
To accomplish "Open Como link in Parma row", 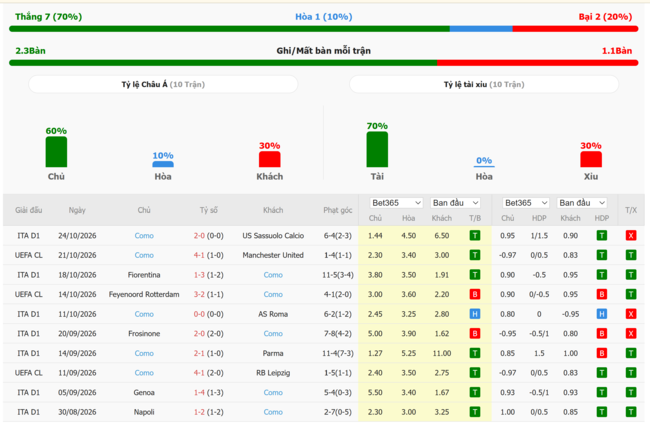I will click(144, 353).
